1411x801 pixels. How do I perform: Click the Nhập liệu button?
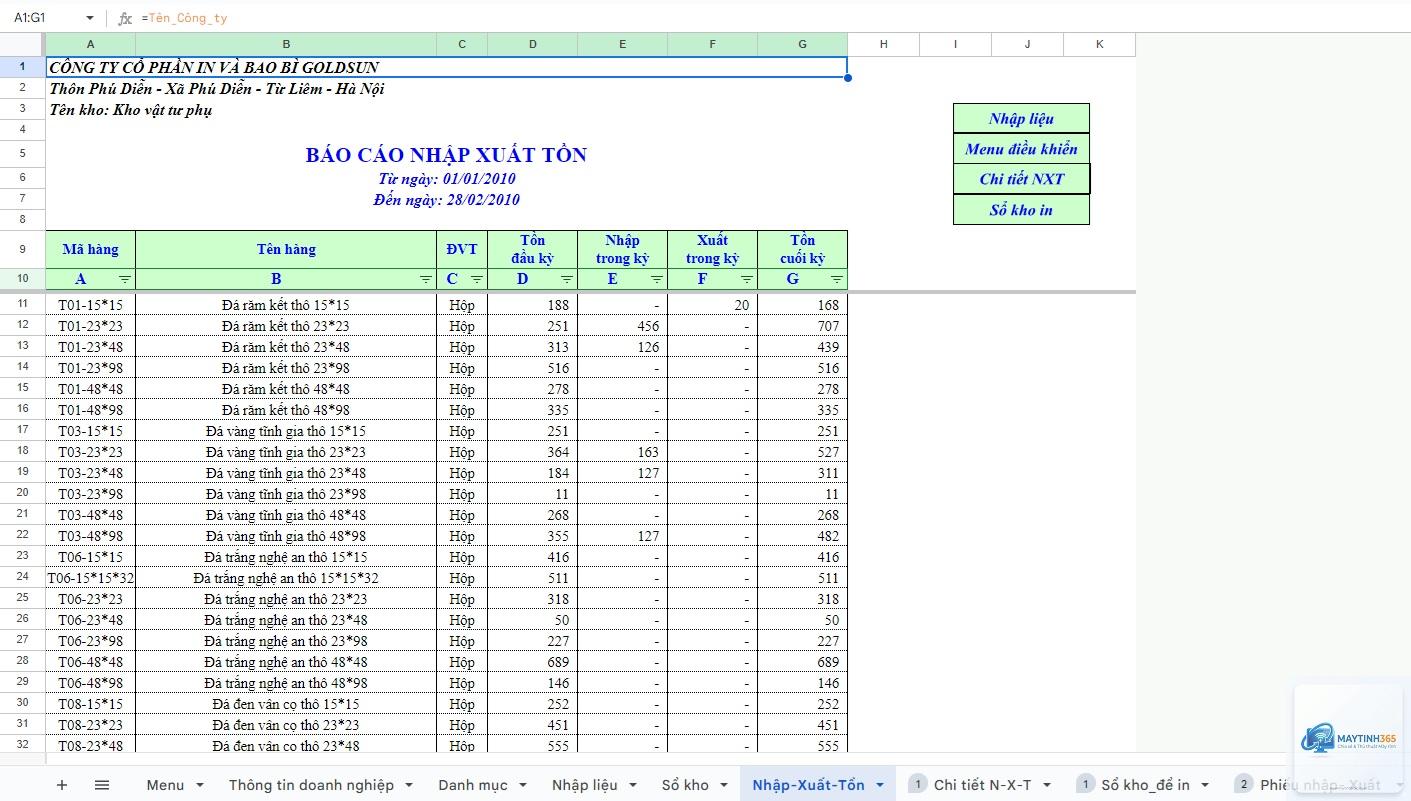point(1021,118)
